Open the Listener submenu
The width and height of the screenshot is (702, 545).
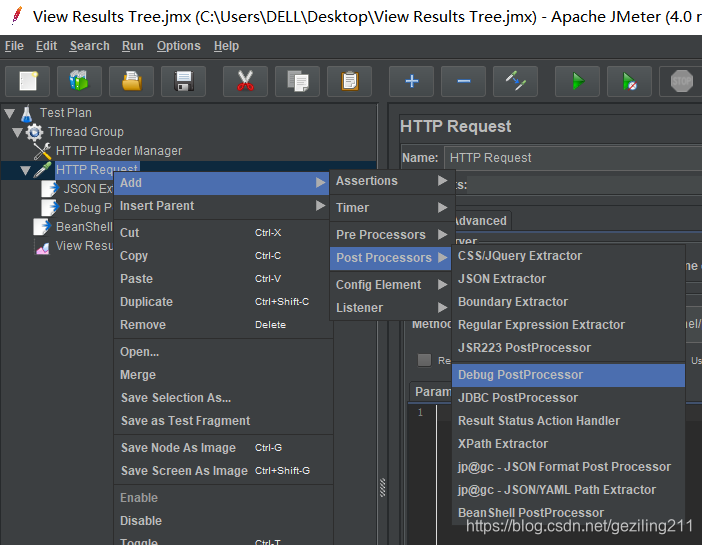391,308
